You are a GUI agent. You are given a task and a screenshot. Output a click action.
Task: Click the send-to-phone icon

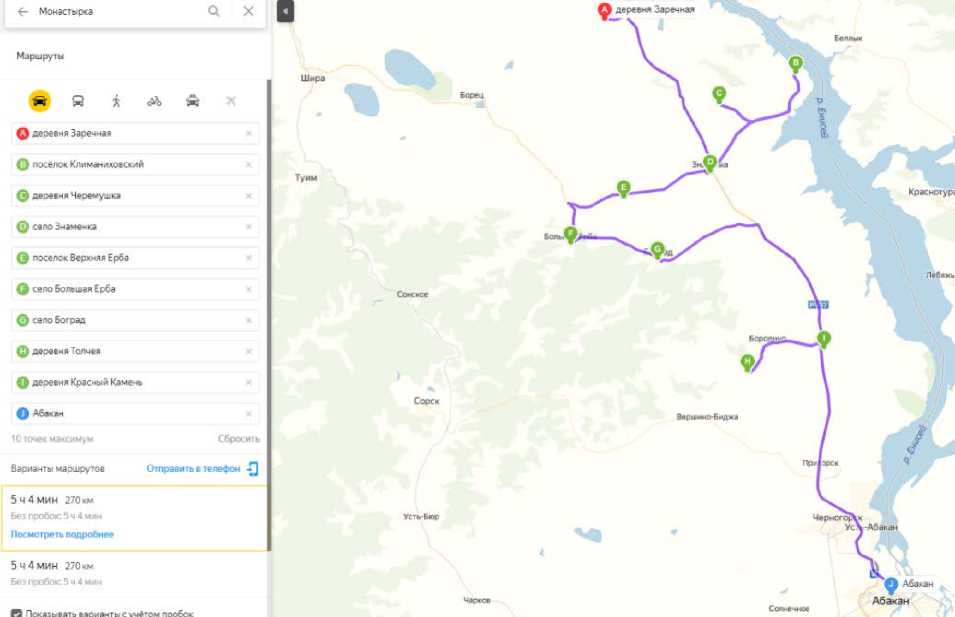253,468
